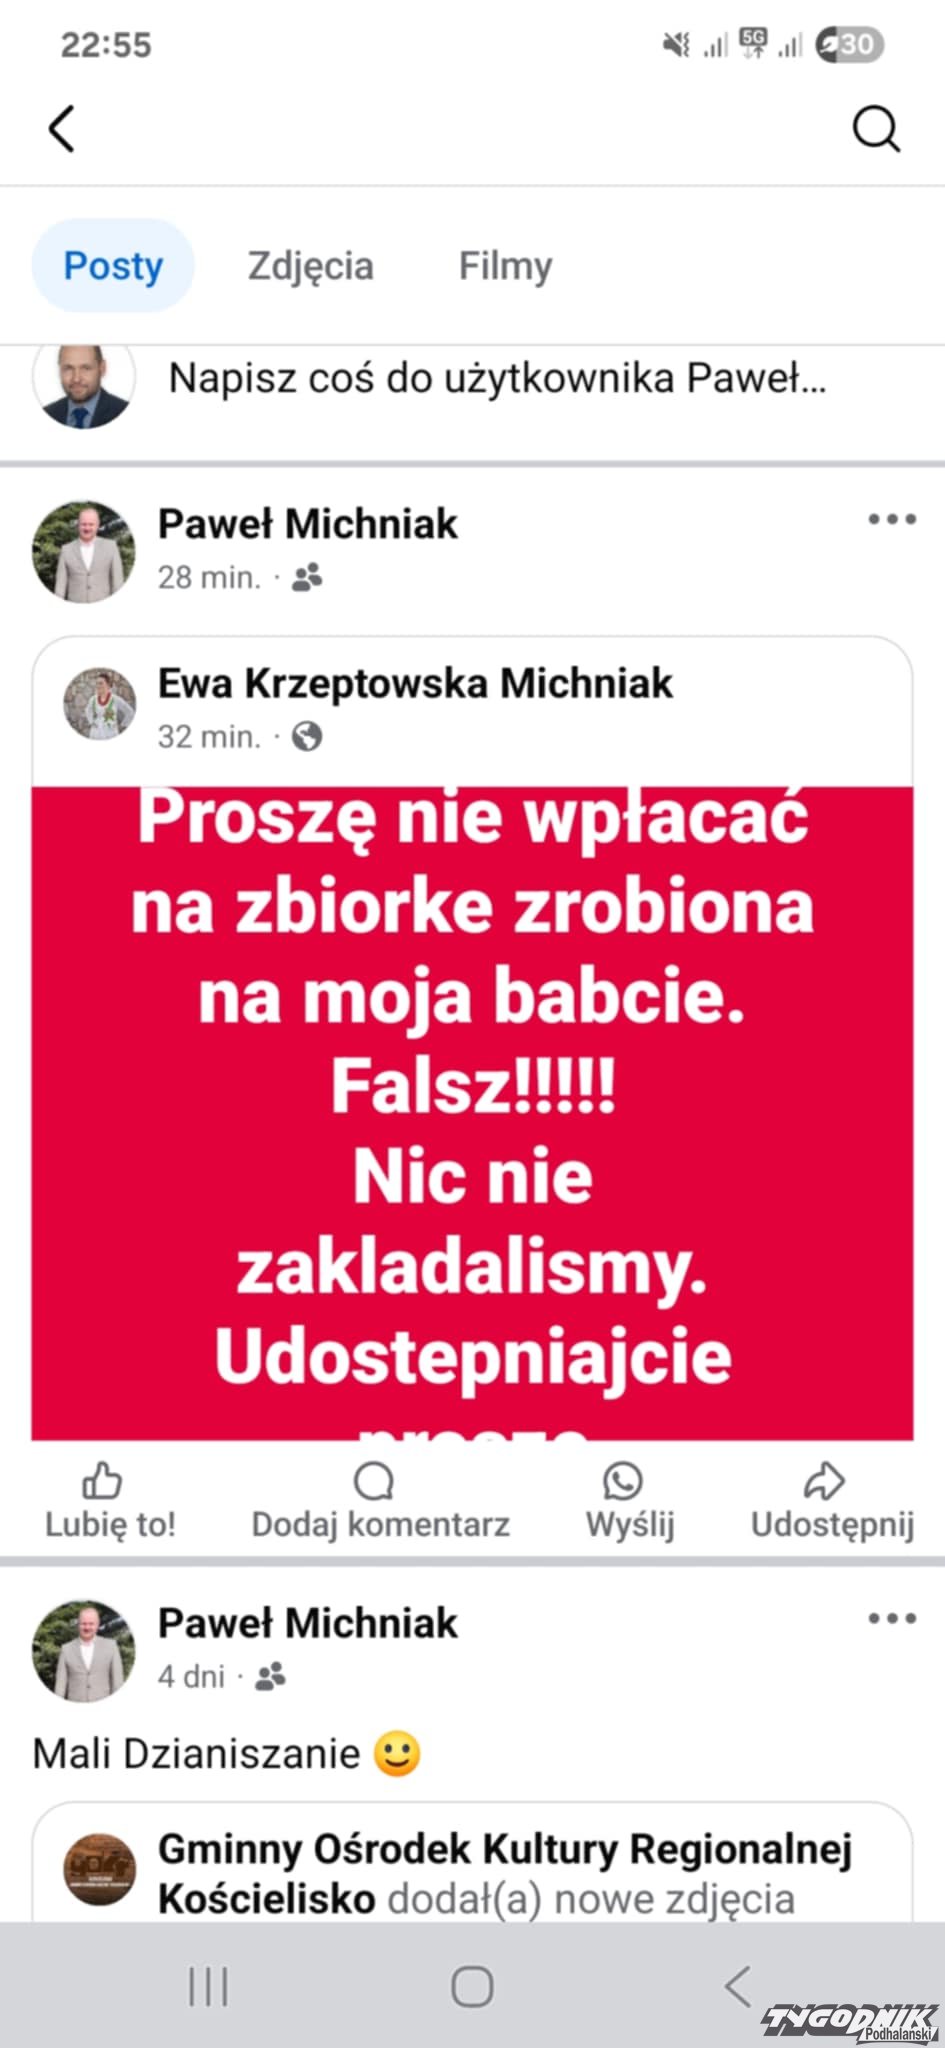
Task: Open Paweł Michniak's name on the first post
Action: tap(308, 524)
